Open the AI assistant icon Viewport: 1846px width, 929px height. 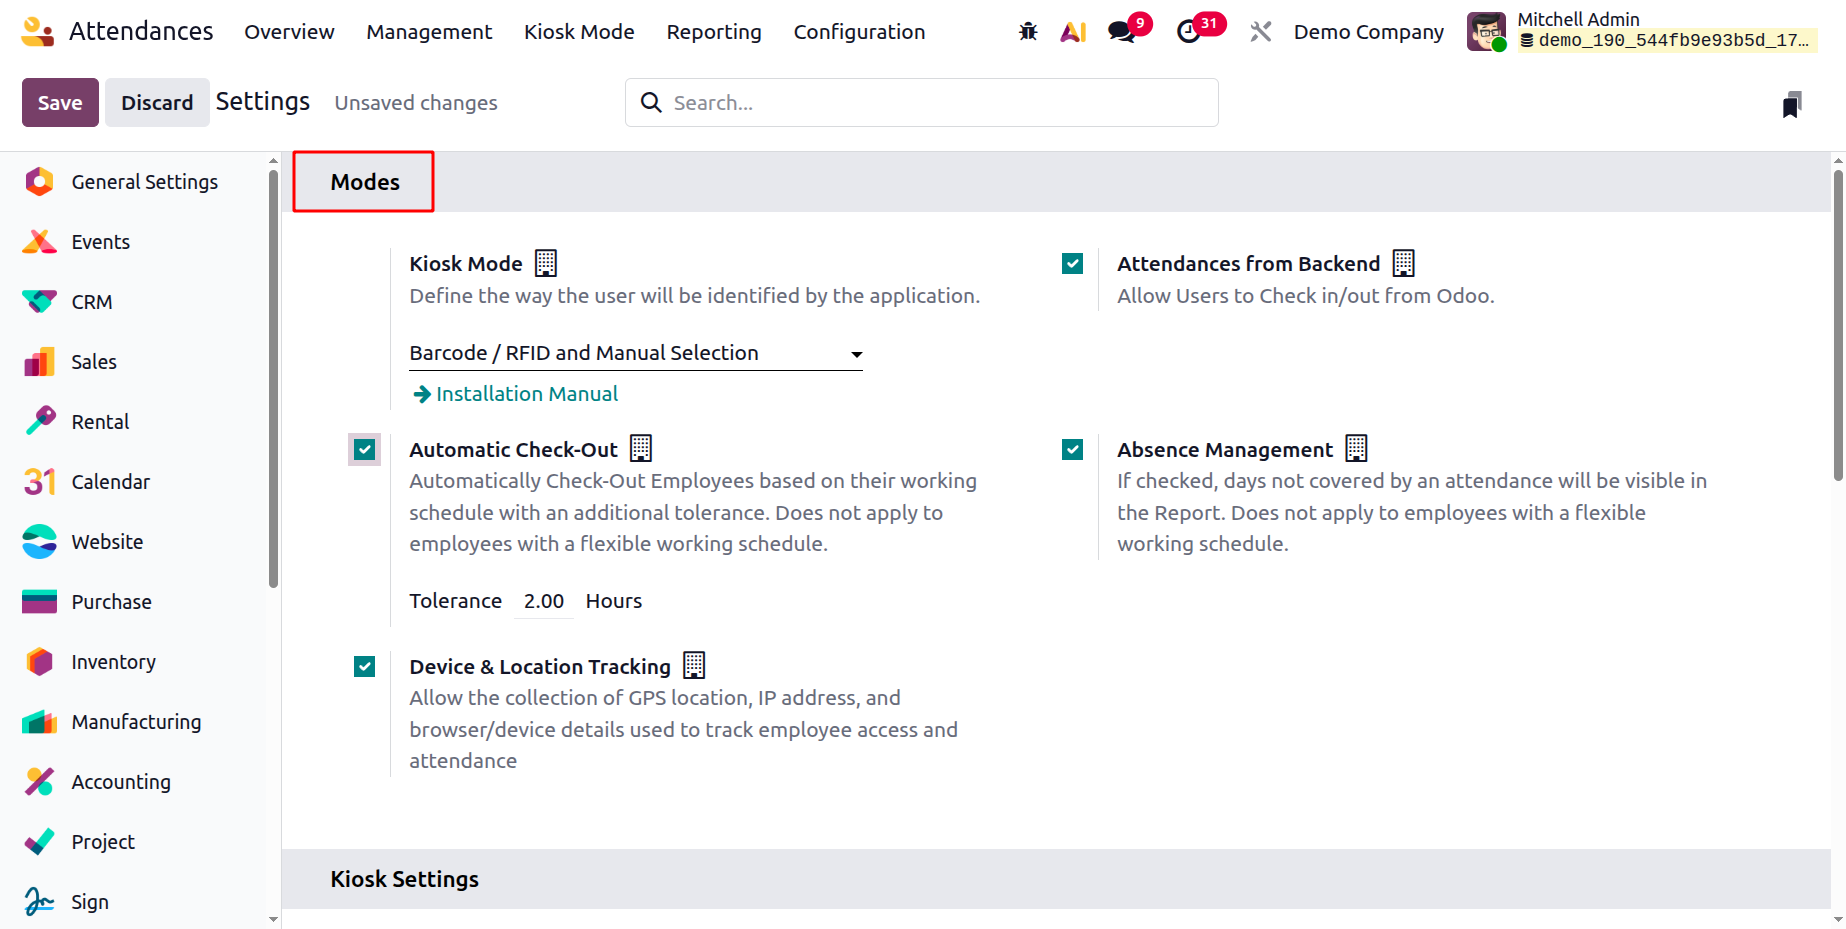point(1073,32)
